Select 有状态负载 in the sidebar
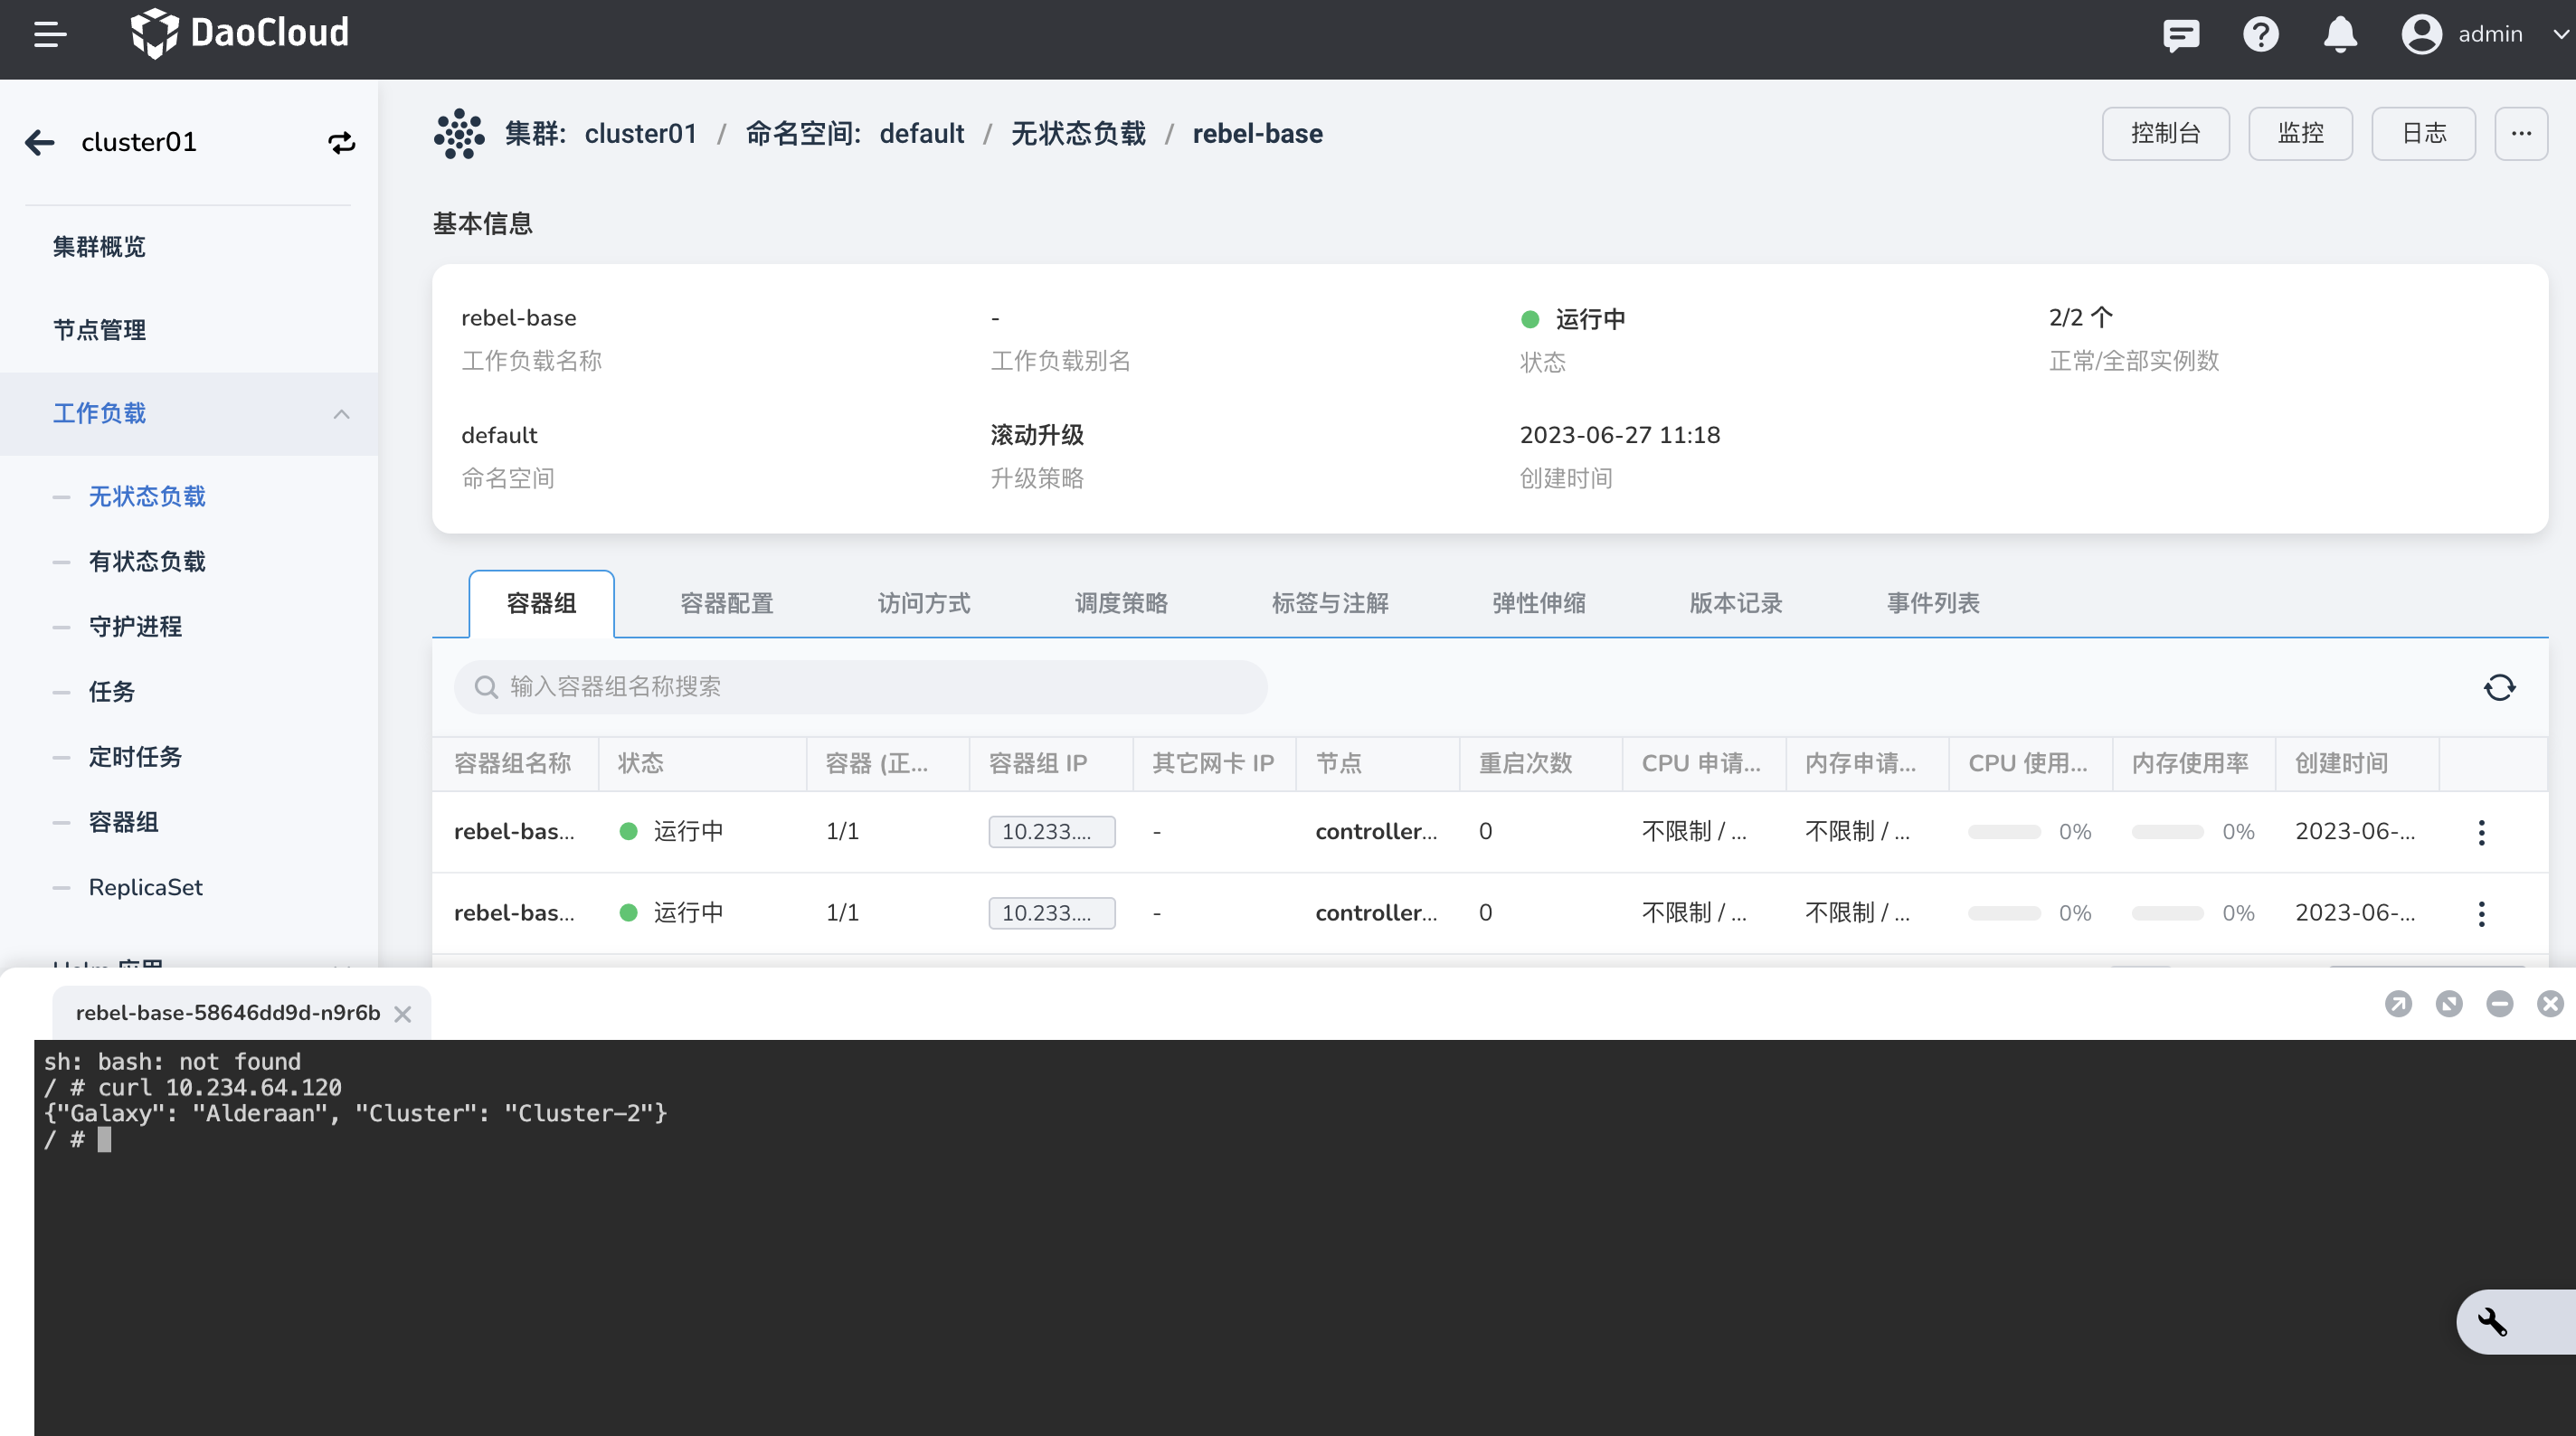 (x=147, y=561)
